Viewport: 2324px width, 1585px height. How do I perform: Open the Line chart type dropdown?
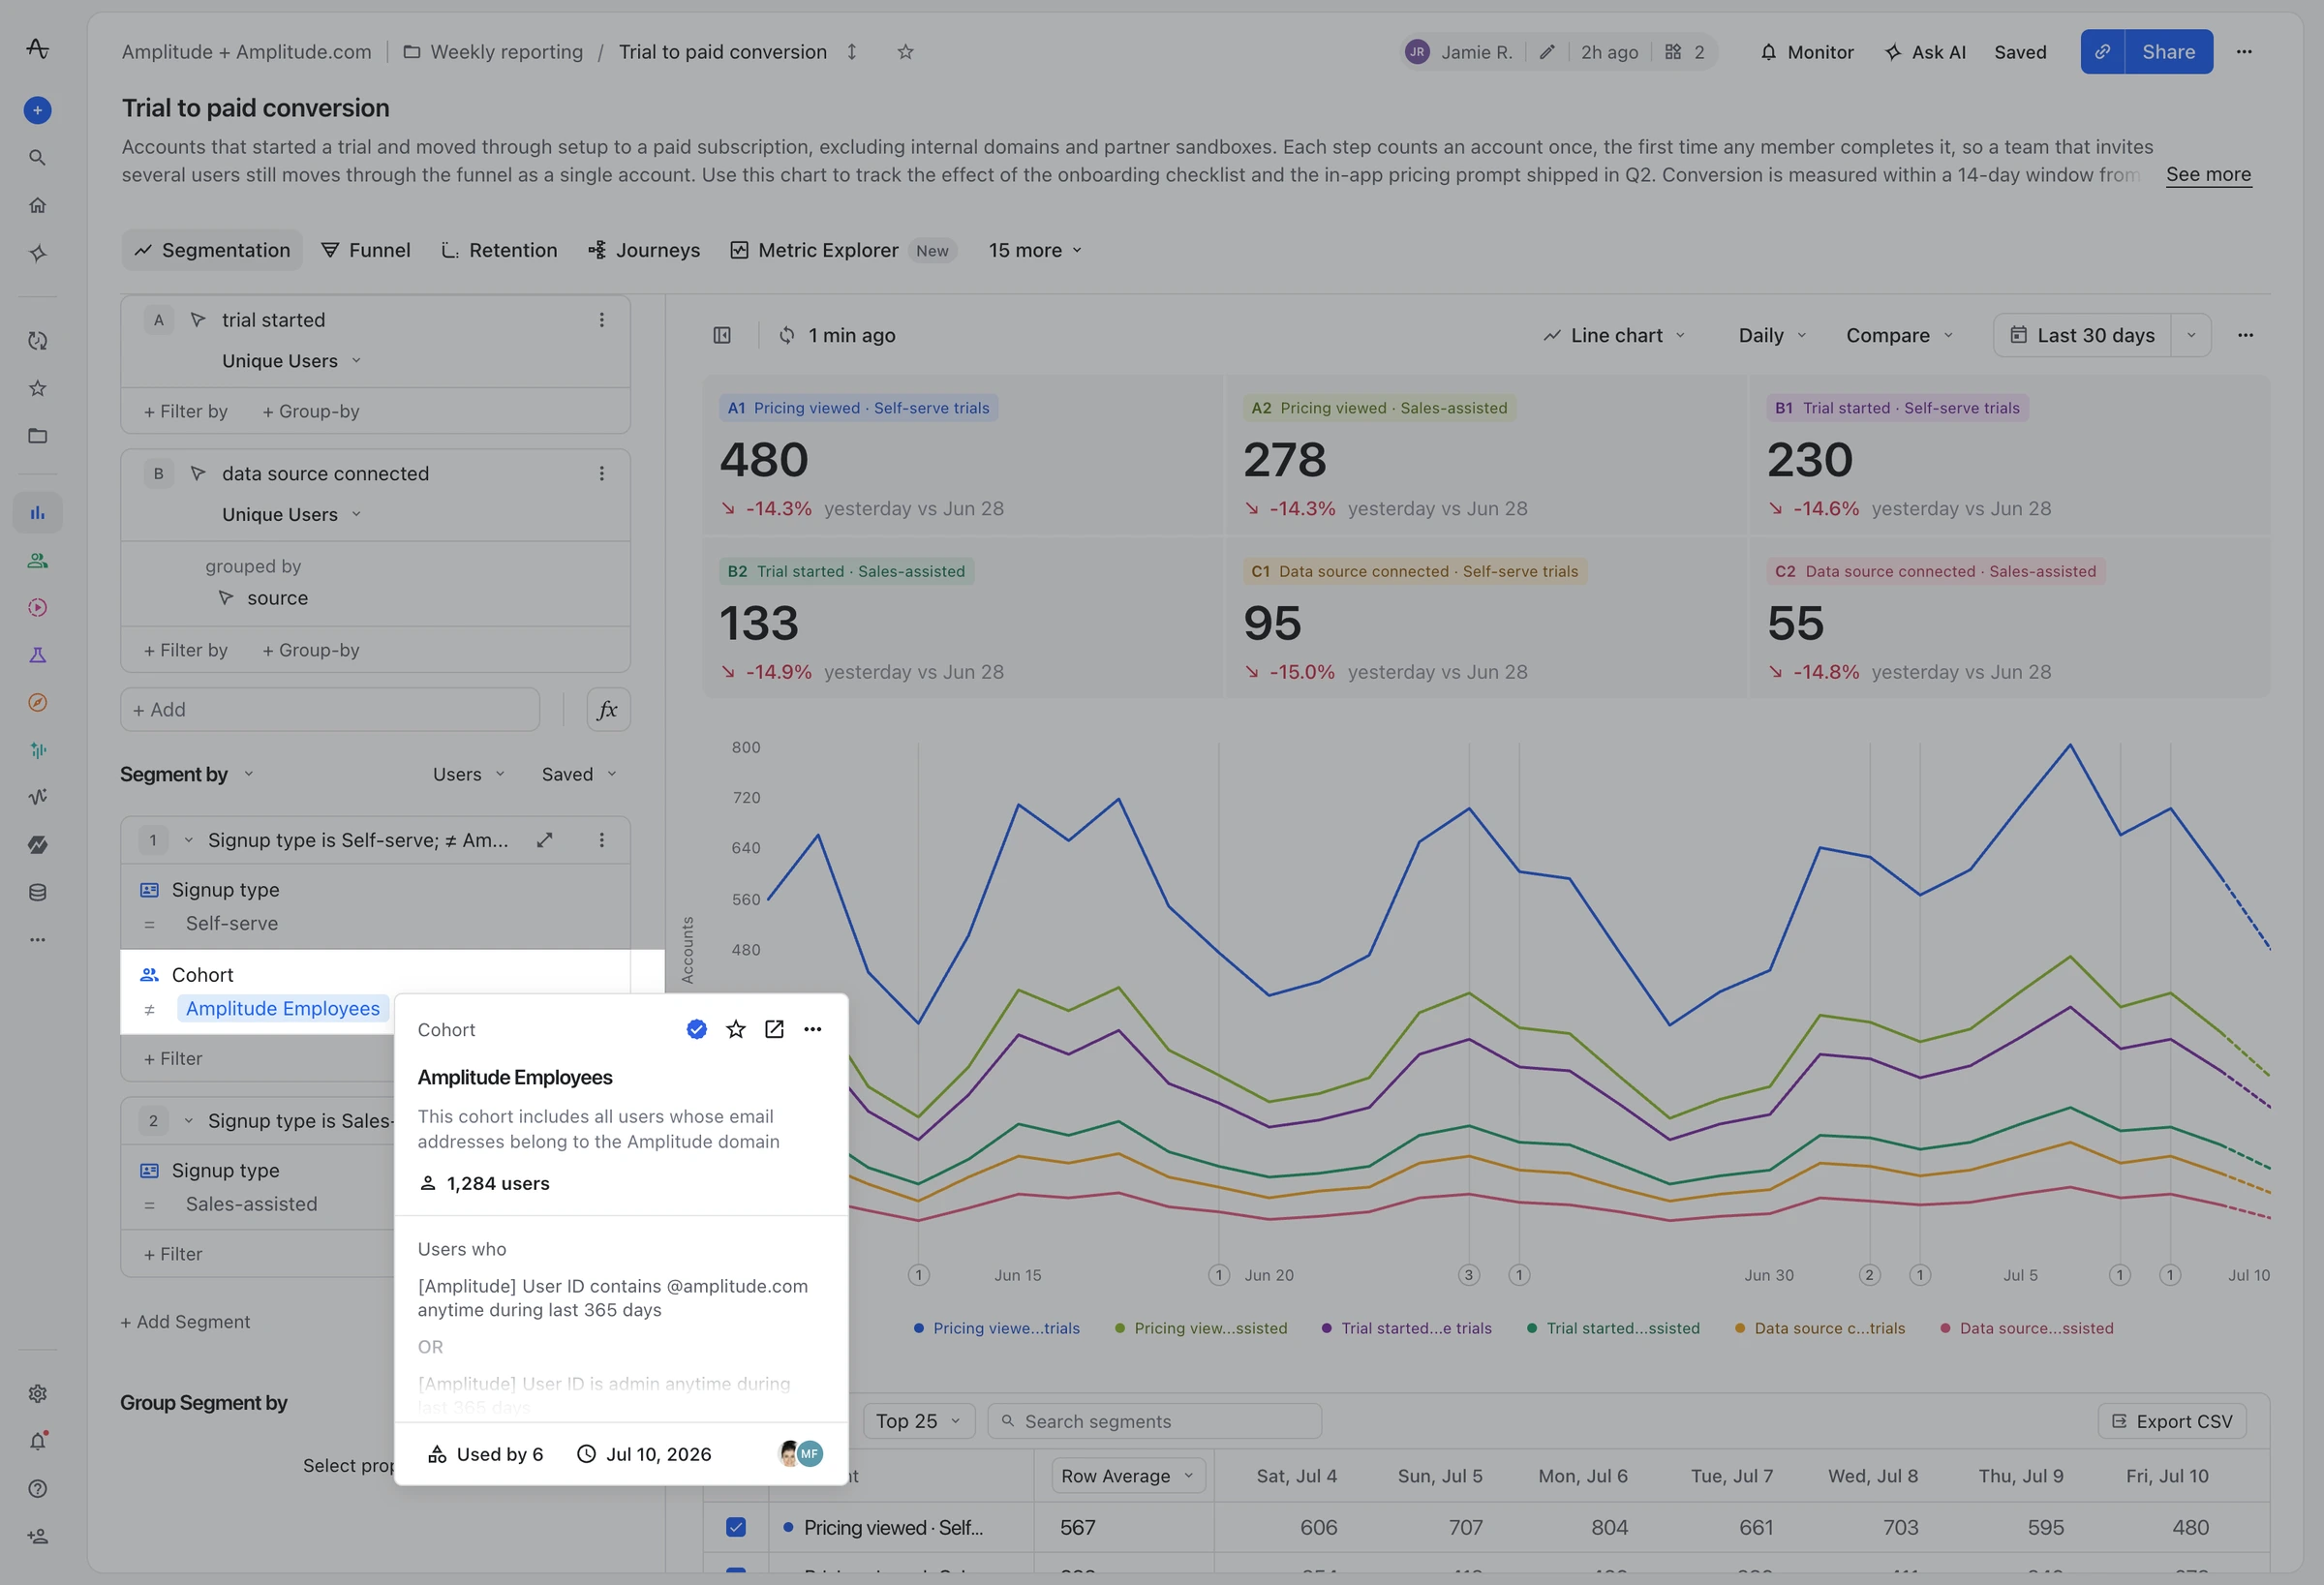(1614, 335)
